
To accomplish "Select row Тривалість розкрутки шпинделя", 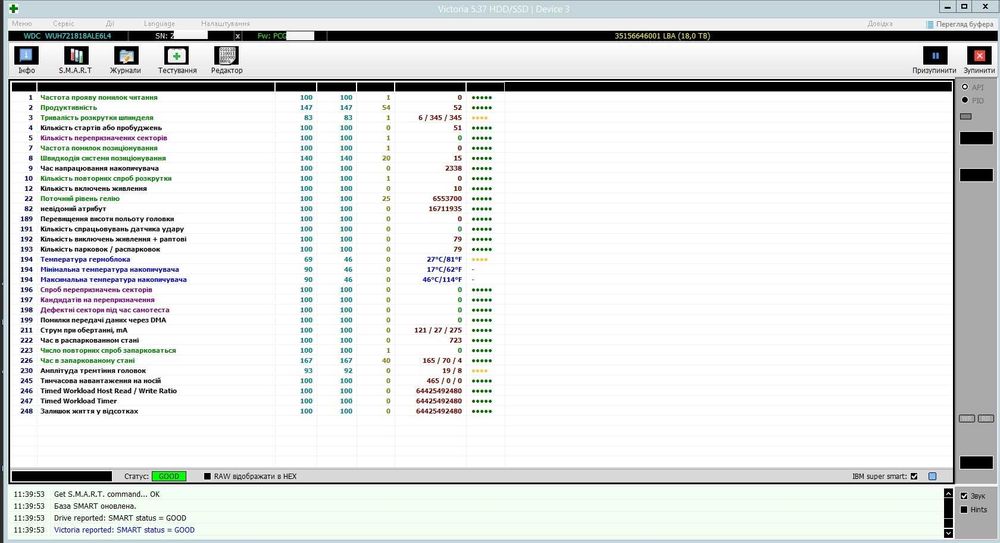I will point(482,118).
